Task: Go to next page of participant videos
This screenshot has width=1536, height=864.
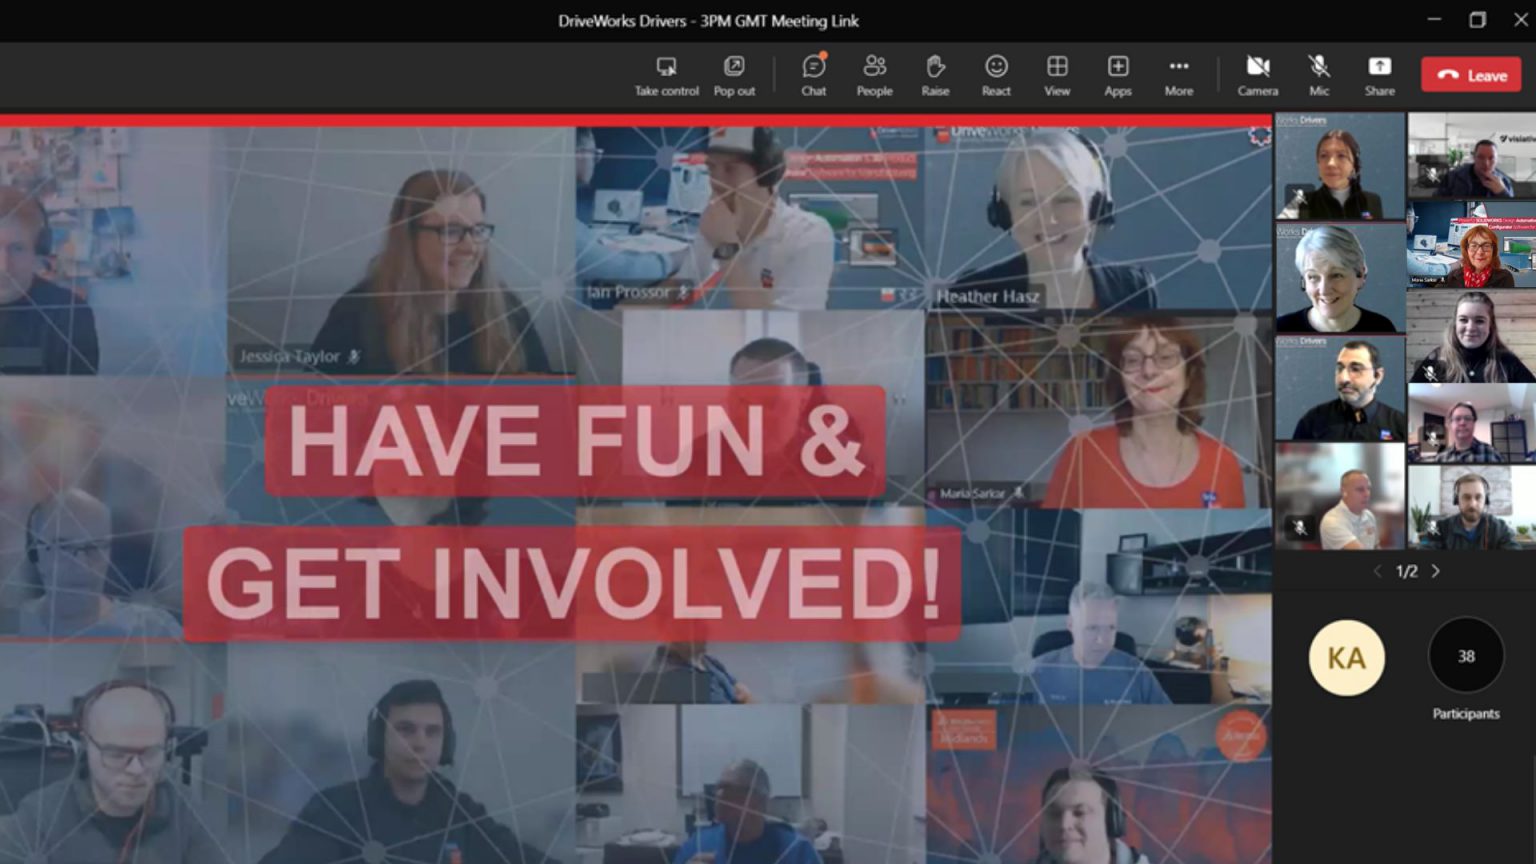Action: (1436, 571)
